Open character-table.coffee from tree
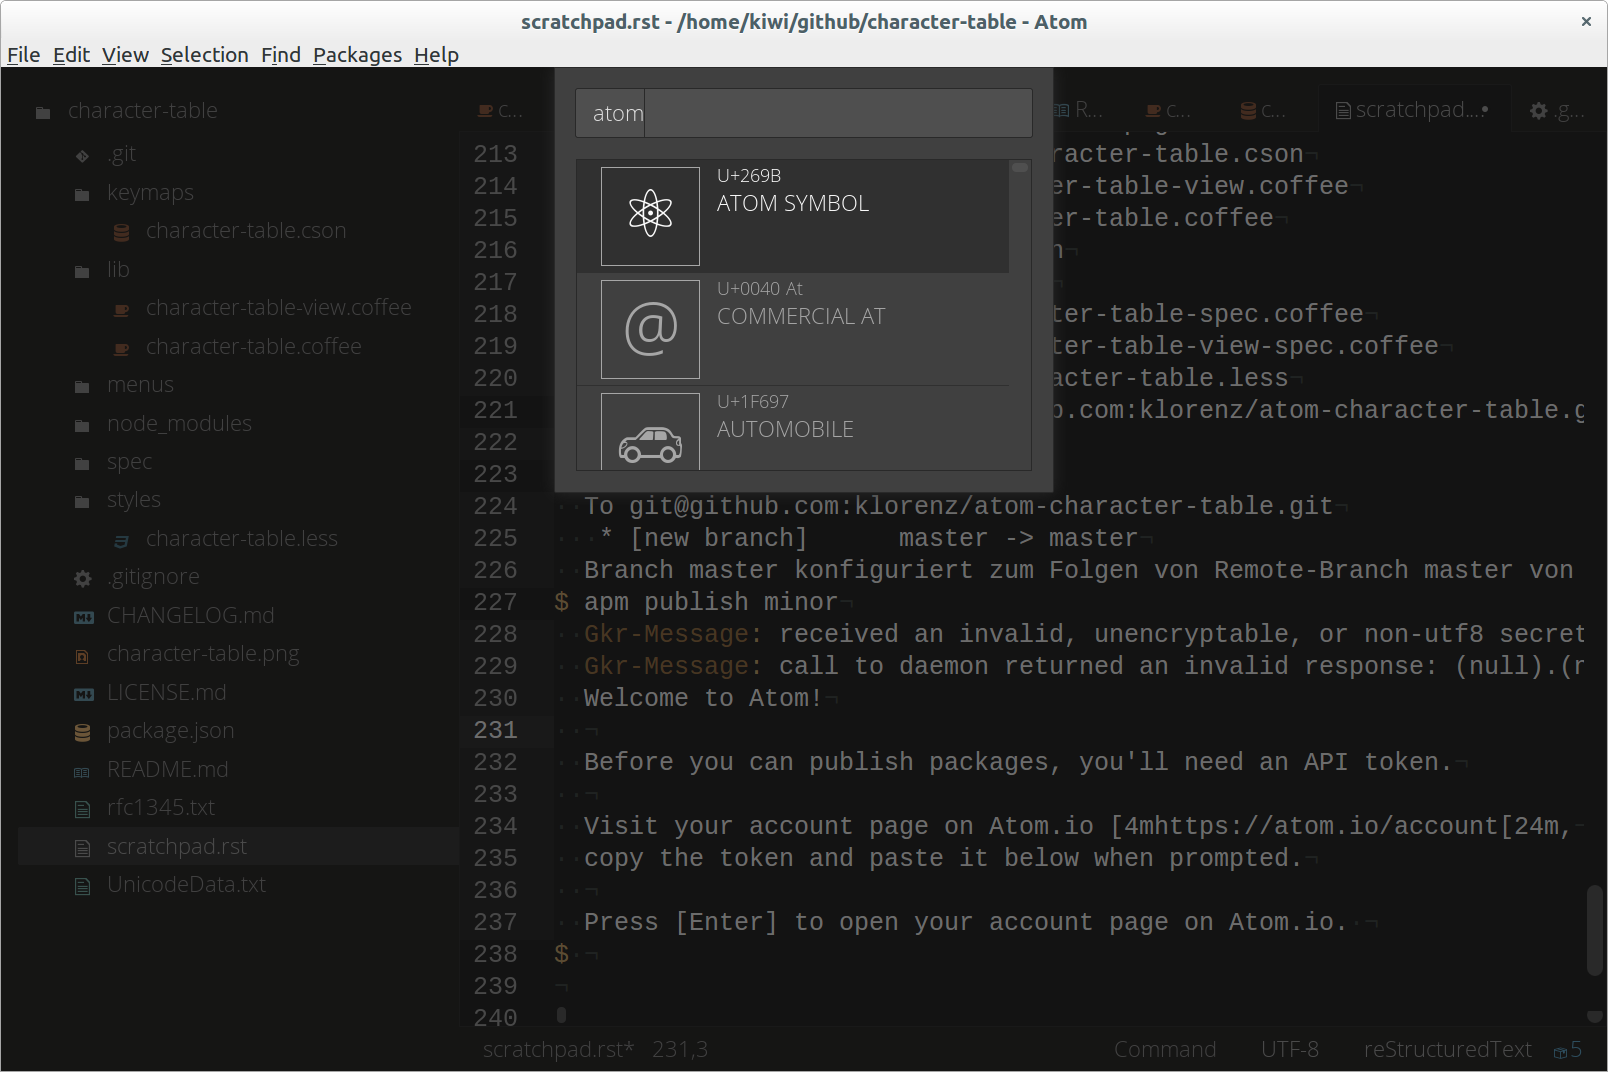Screen dimensions: 1608x1072 pos(254,347)
